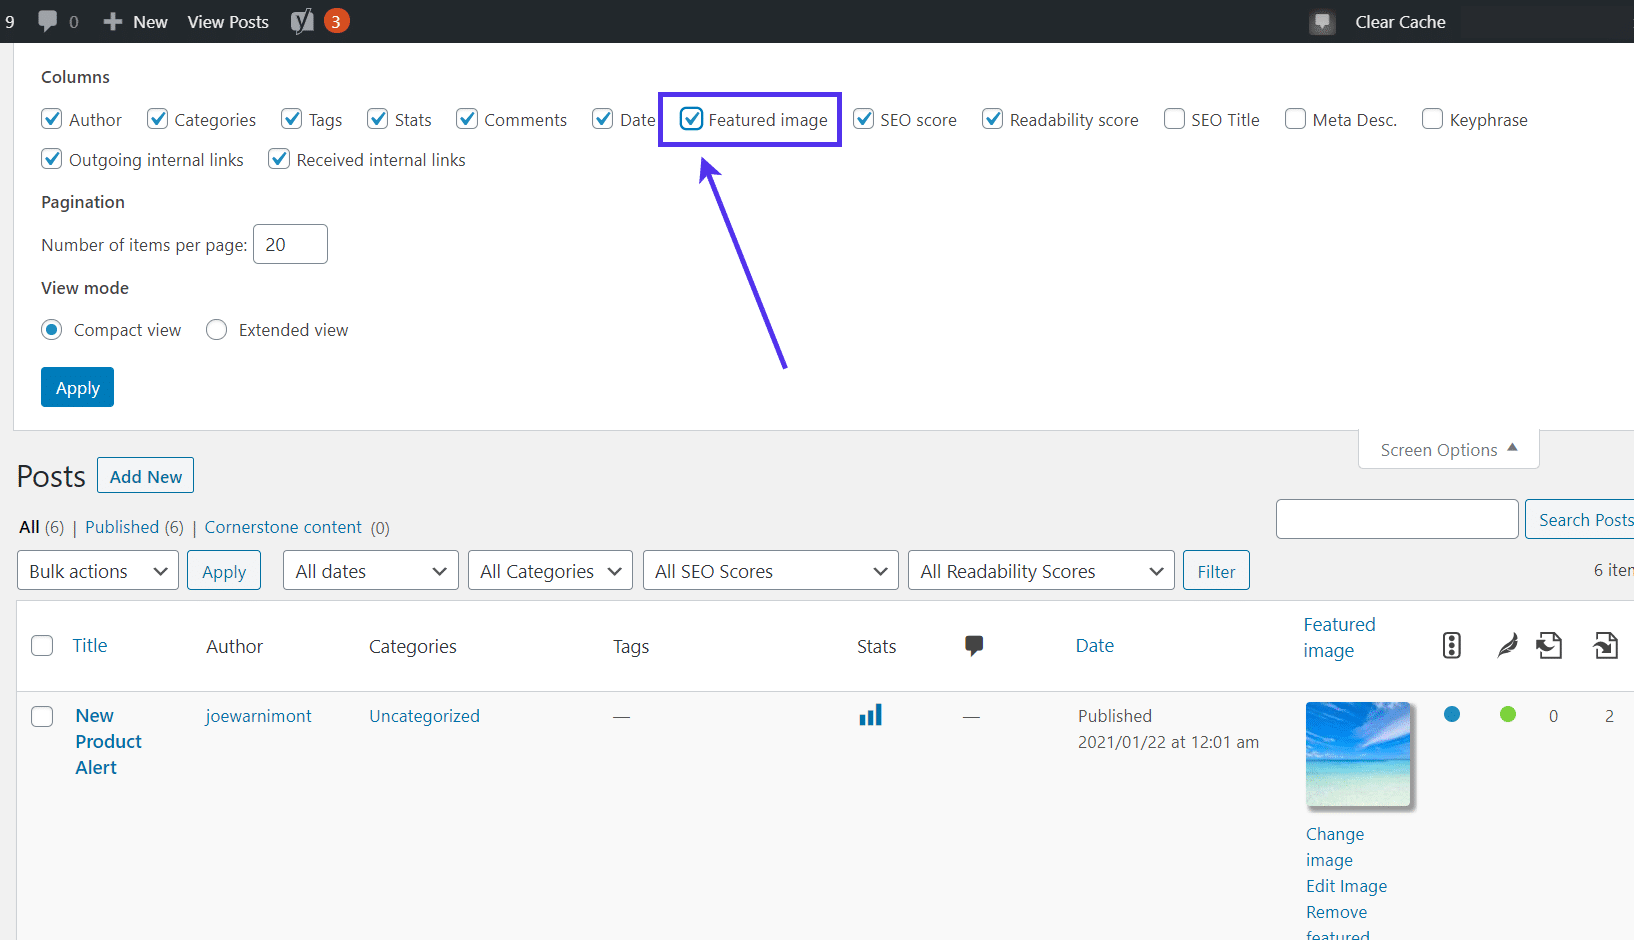1634x940 pixels.
Task: Enable the SEO Title column checkbox
Action: coord(1175,119)
